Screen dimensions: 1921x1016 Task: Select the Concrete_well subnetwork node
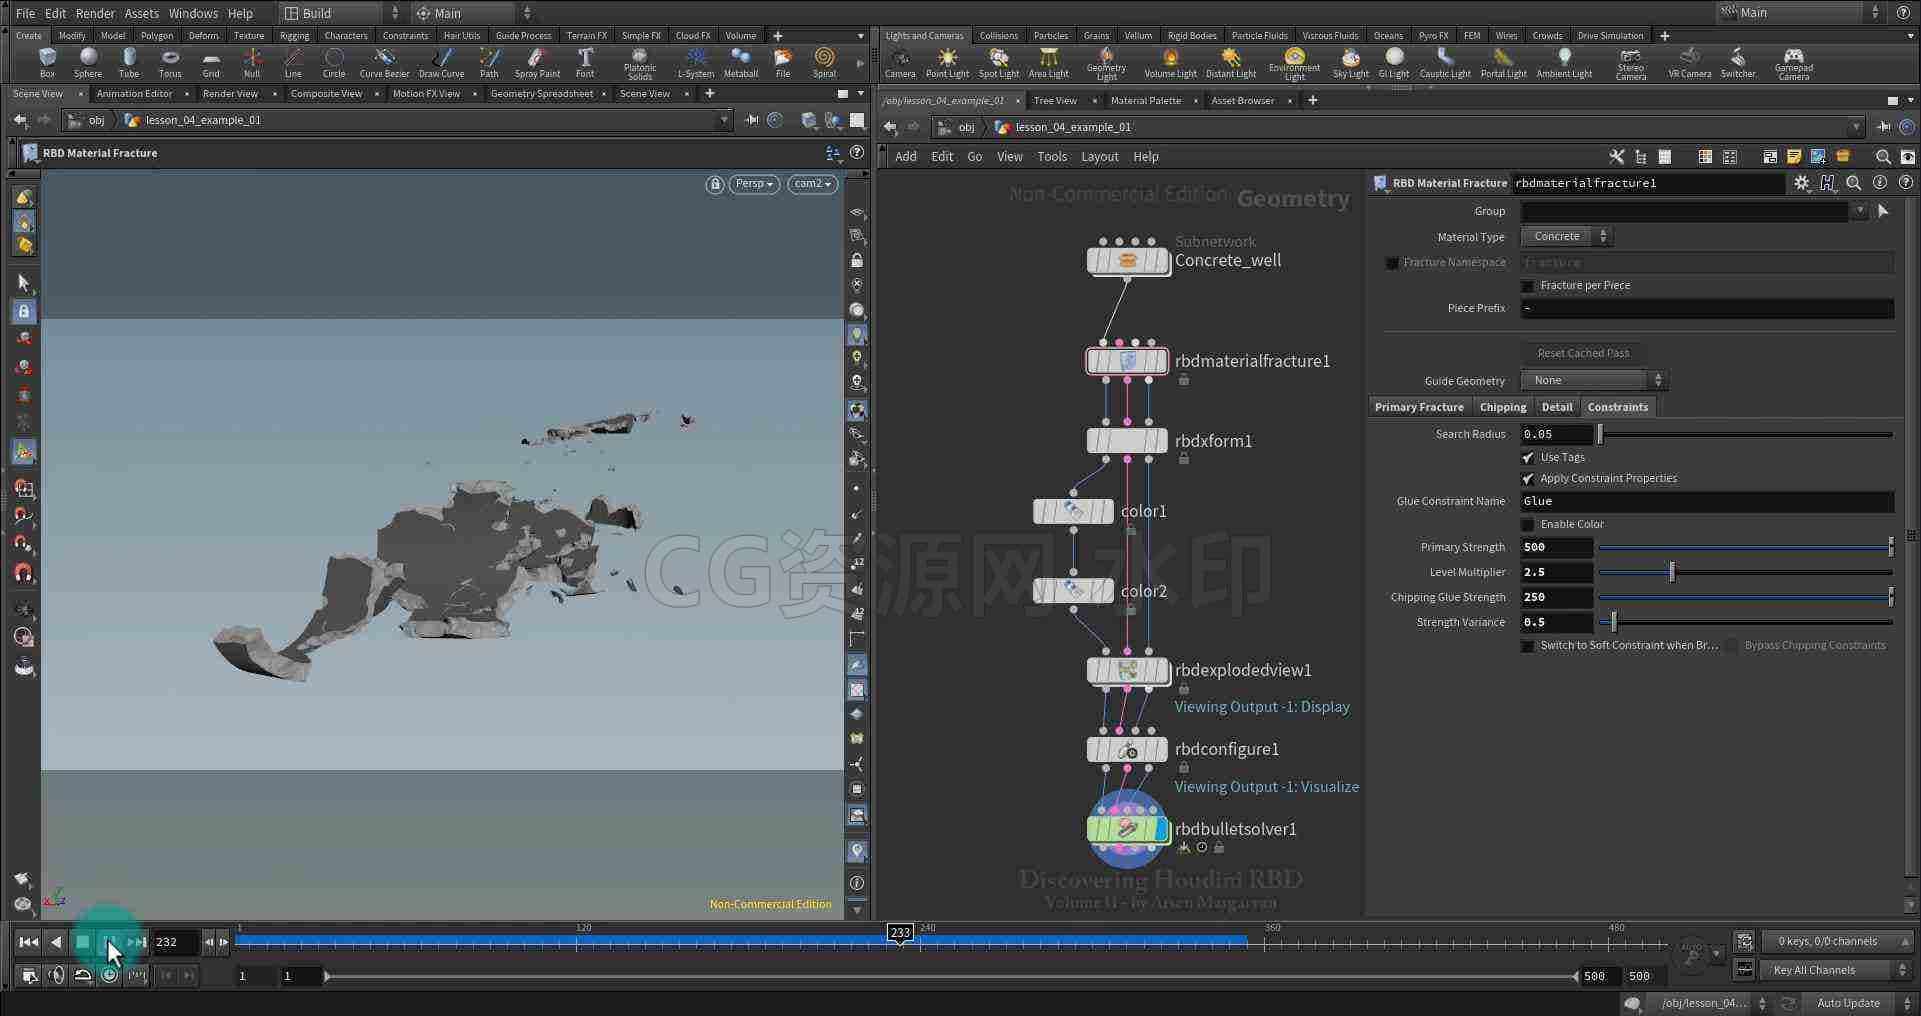[1128, 261]
